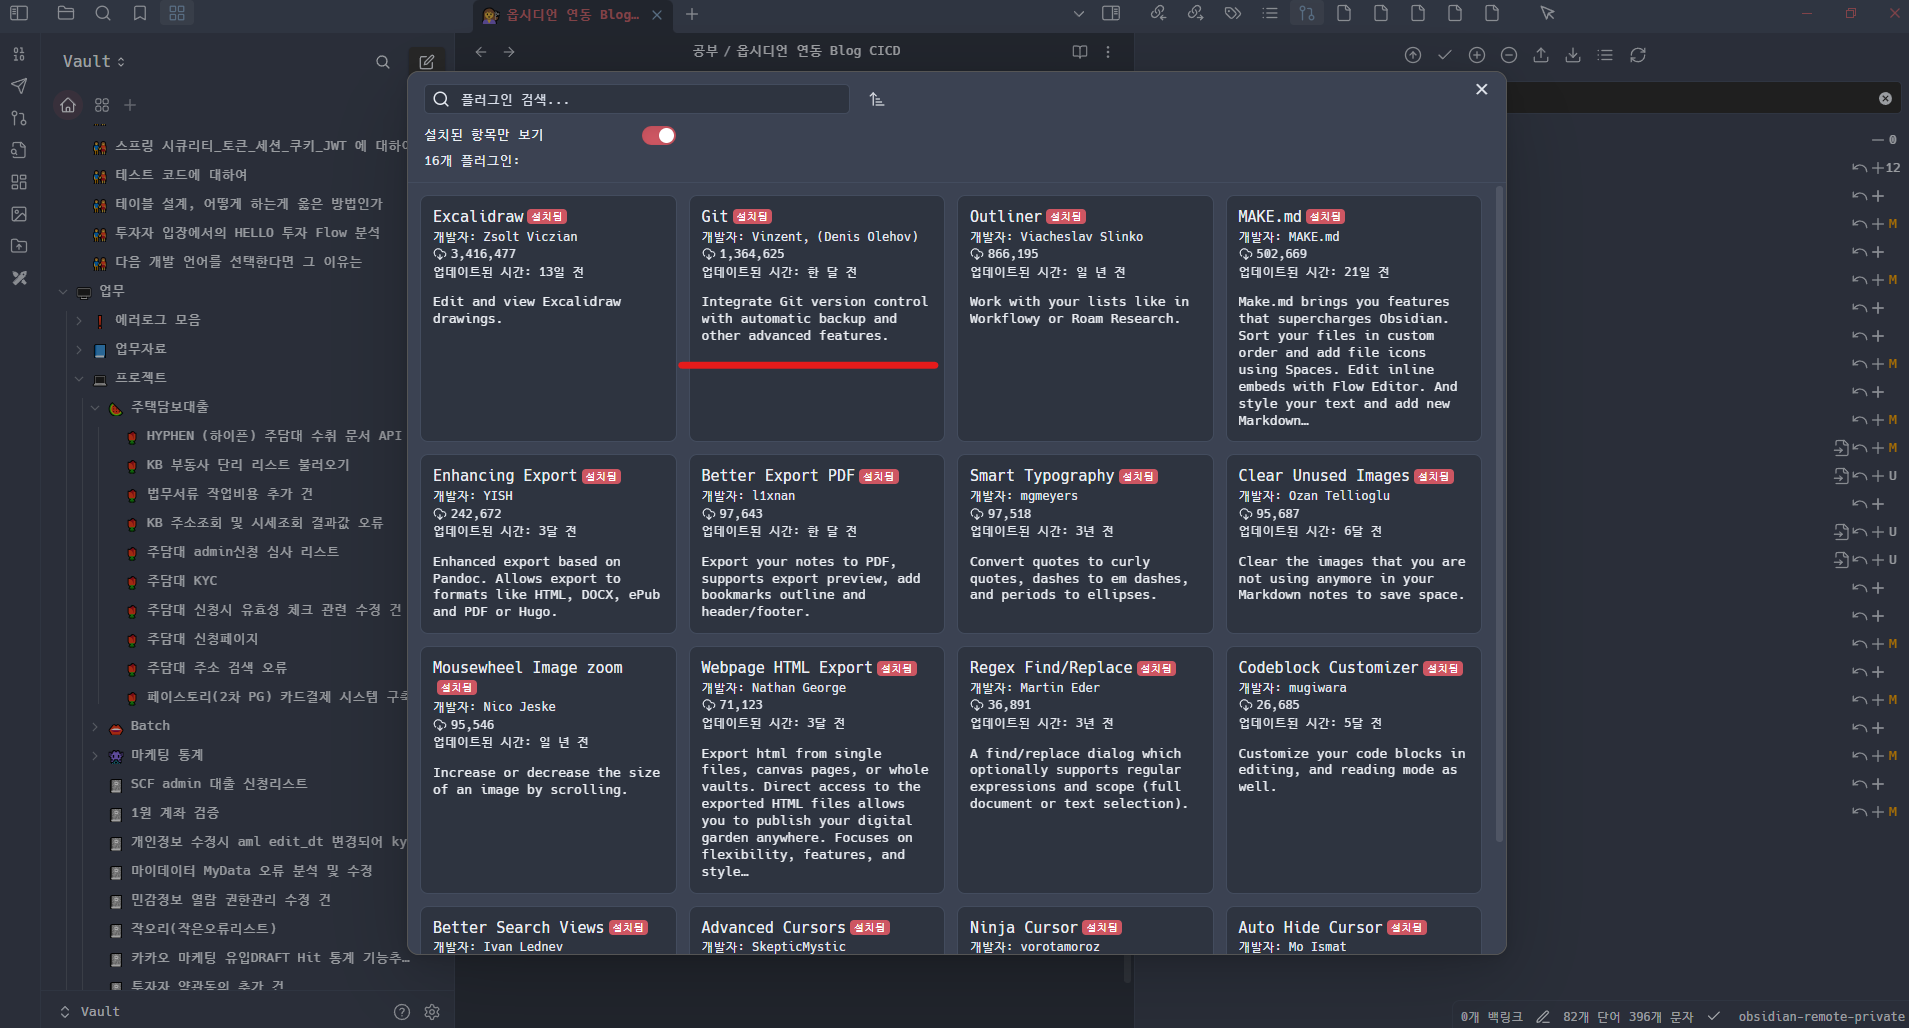Expand the 에러로그 모음 folder
The image size is (1909, 1028).
point(79,320)
